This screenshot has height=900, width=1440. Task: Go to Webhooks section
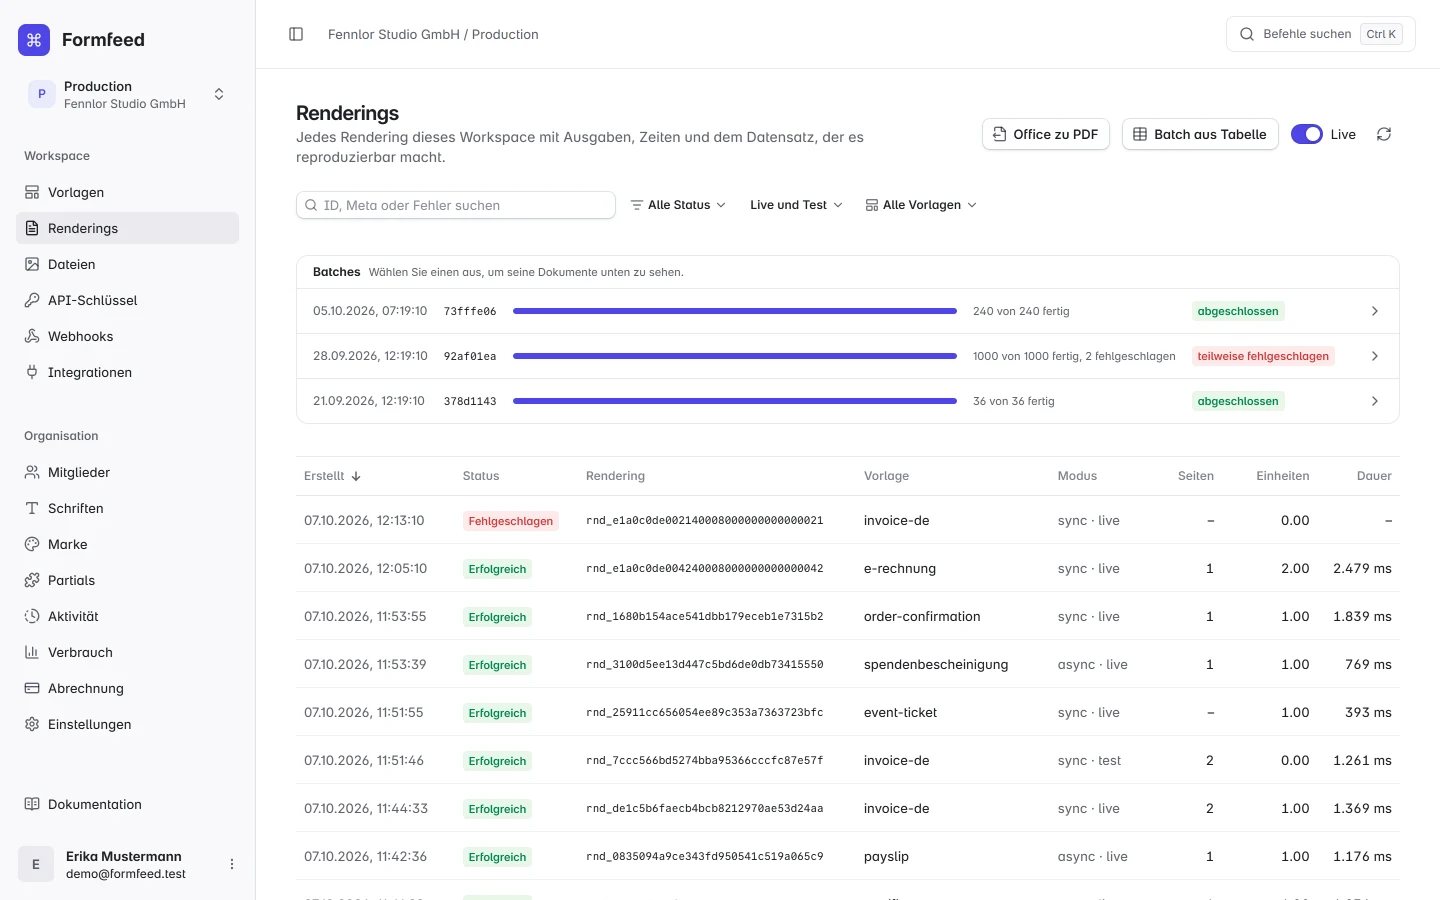pyautogui.click(x=127, y=336)
